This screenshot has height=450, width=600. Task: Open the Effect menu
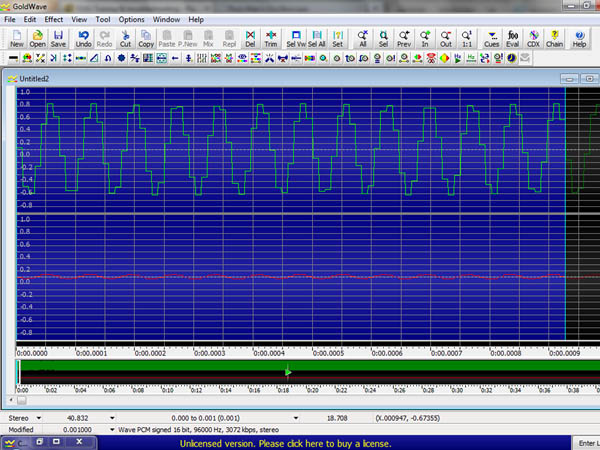pos(54,19)
